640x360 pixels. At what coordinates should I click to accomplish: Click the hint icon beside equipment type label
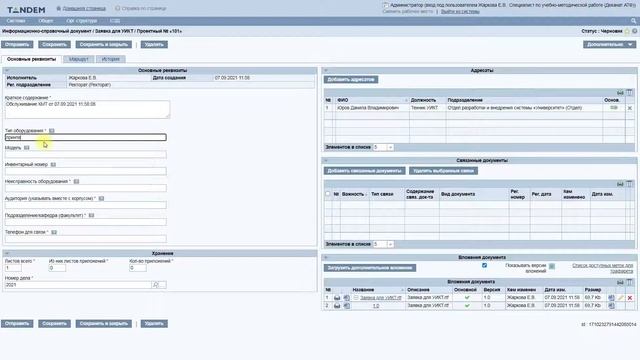(x=52, y=131)
